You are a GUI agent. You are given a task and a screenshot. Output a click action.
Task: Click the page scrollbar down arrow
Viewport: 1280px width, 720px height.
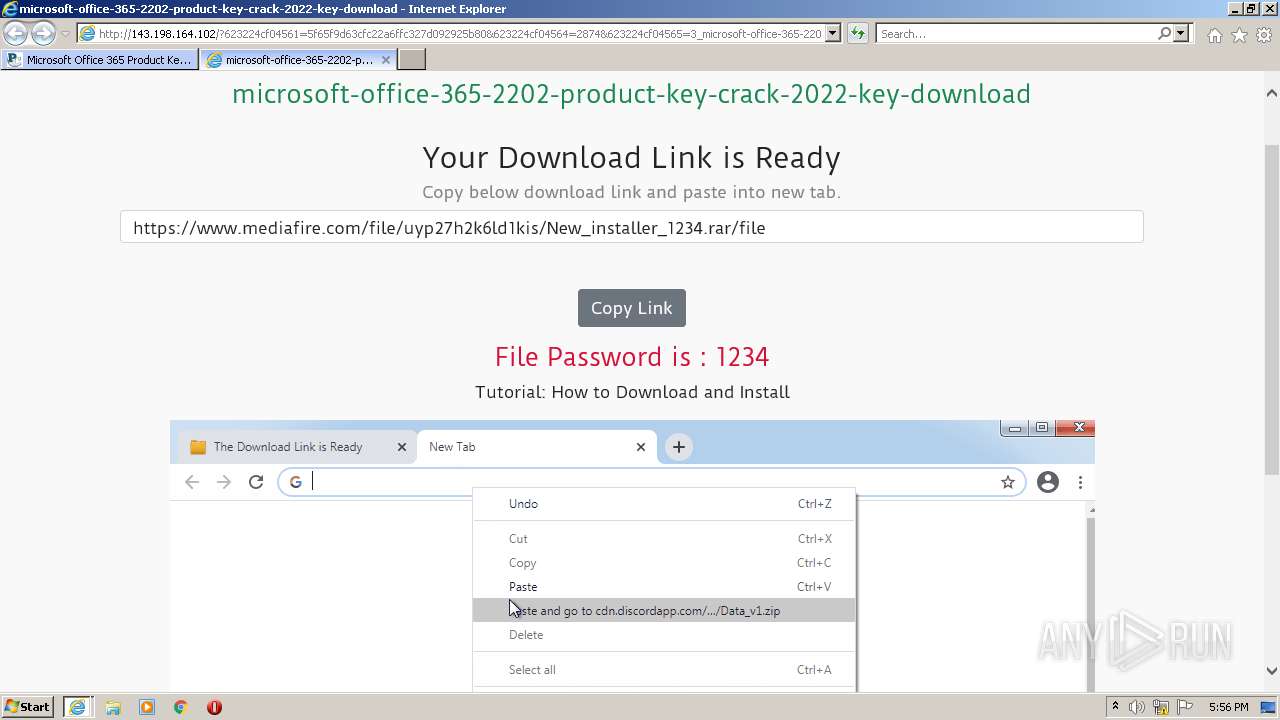(1272, 671)
